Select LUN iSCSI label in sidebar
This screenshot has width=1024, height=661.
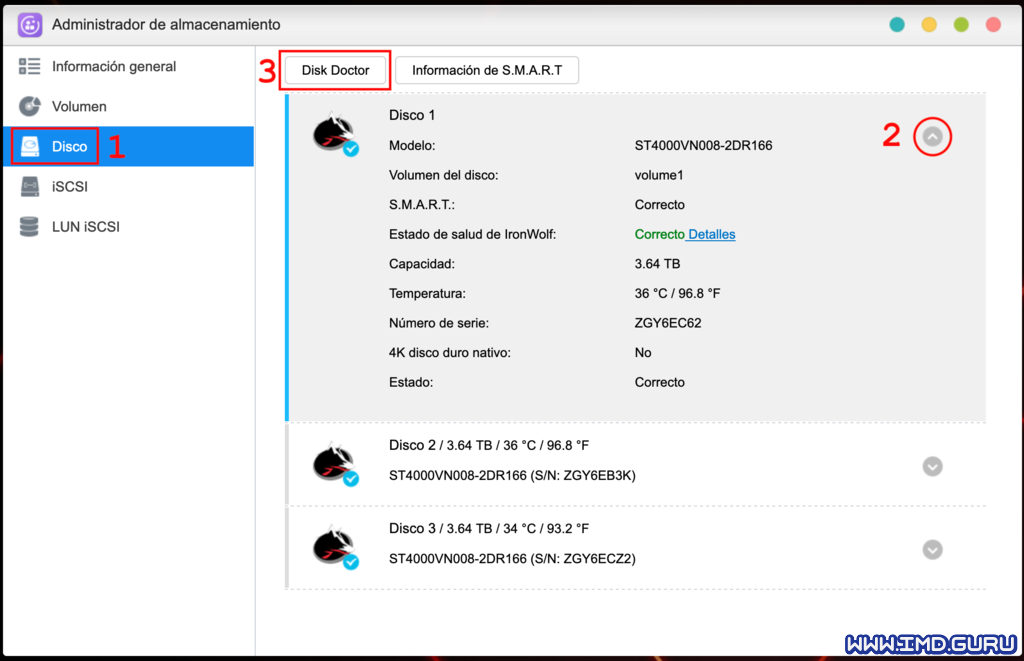pyautogui.click(x=85, y=227)
